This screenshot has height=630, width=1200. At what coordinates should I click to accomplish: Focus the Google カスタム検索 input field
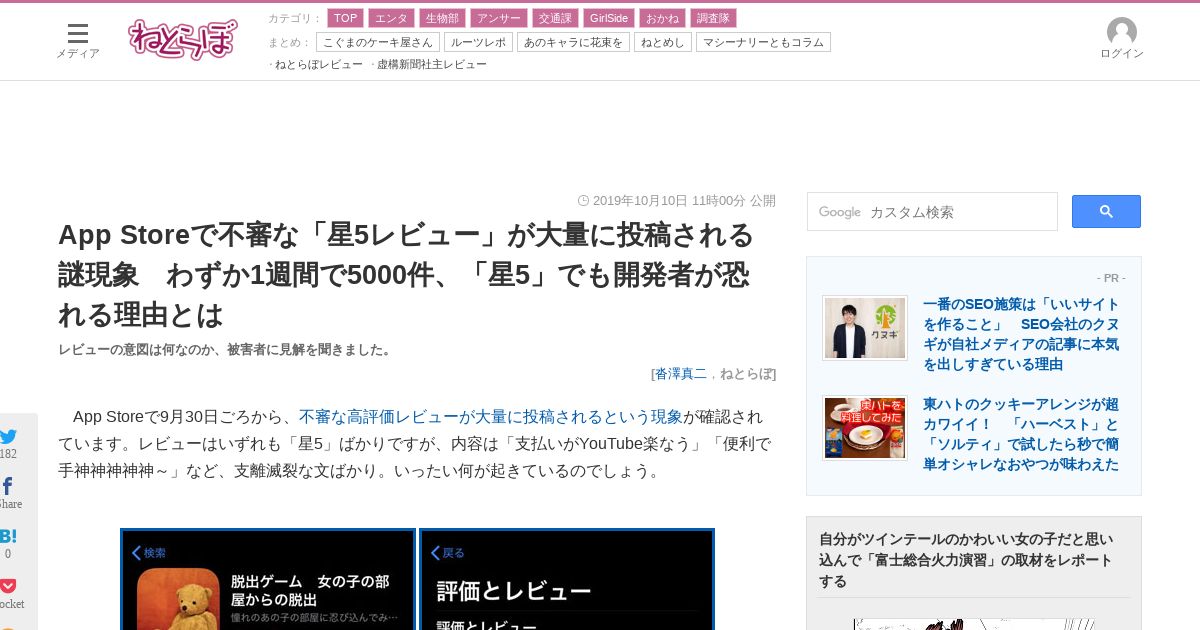pyautogui.click(x=932, y=212)
